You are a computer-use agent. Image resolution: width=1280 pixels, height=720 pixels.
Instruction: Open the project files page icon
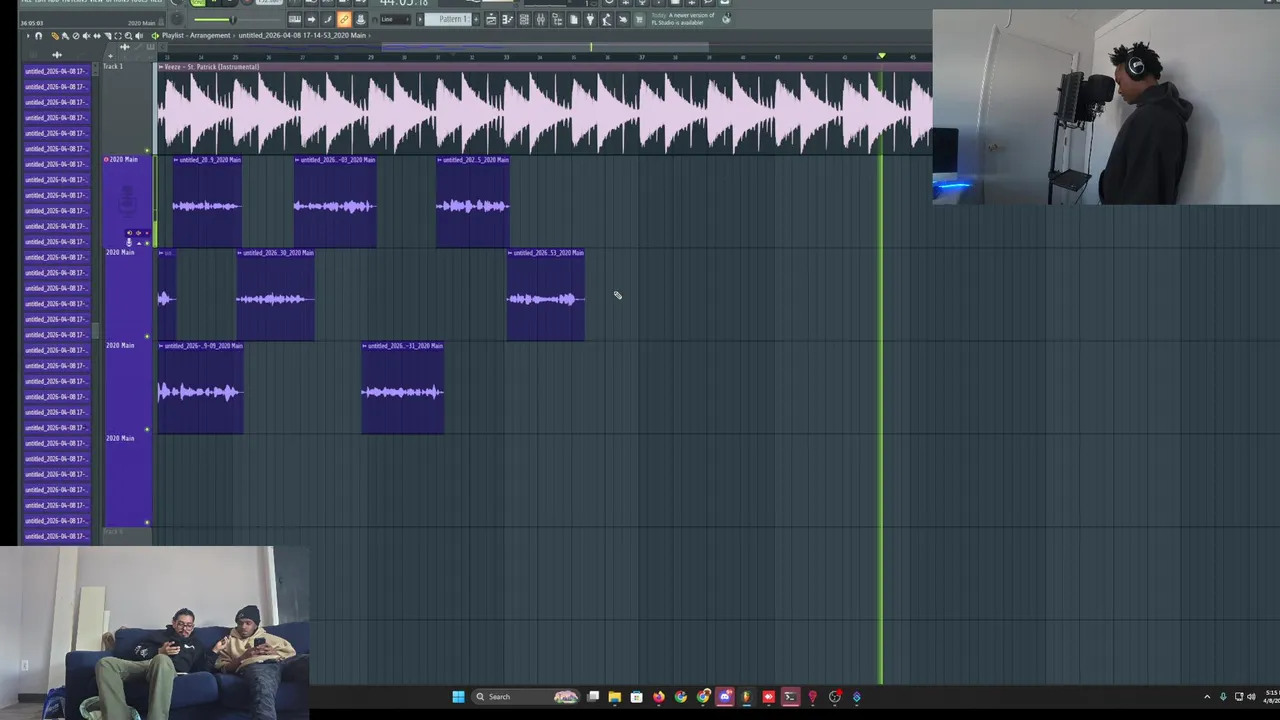pyautogui.click(x=574, y=19)
